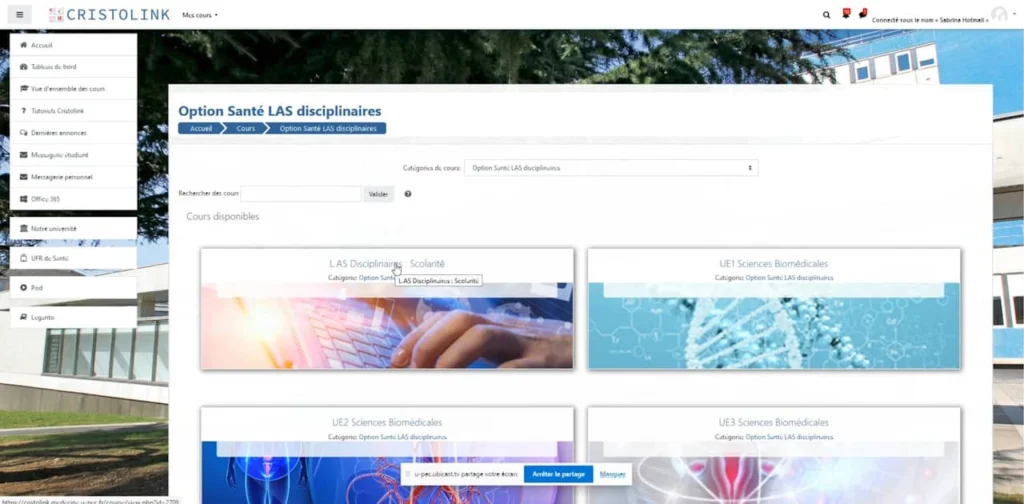Click Arrêter le partage button
The width and height of the screenshot is (1024, 504).
coord(558,474)
